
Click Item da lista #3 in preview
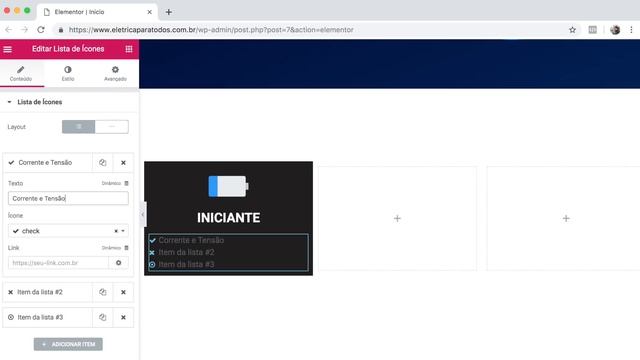pos(186,264)
